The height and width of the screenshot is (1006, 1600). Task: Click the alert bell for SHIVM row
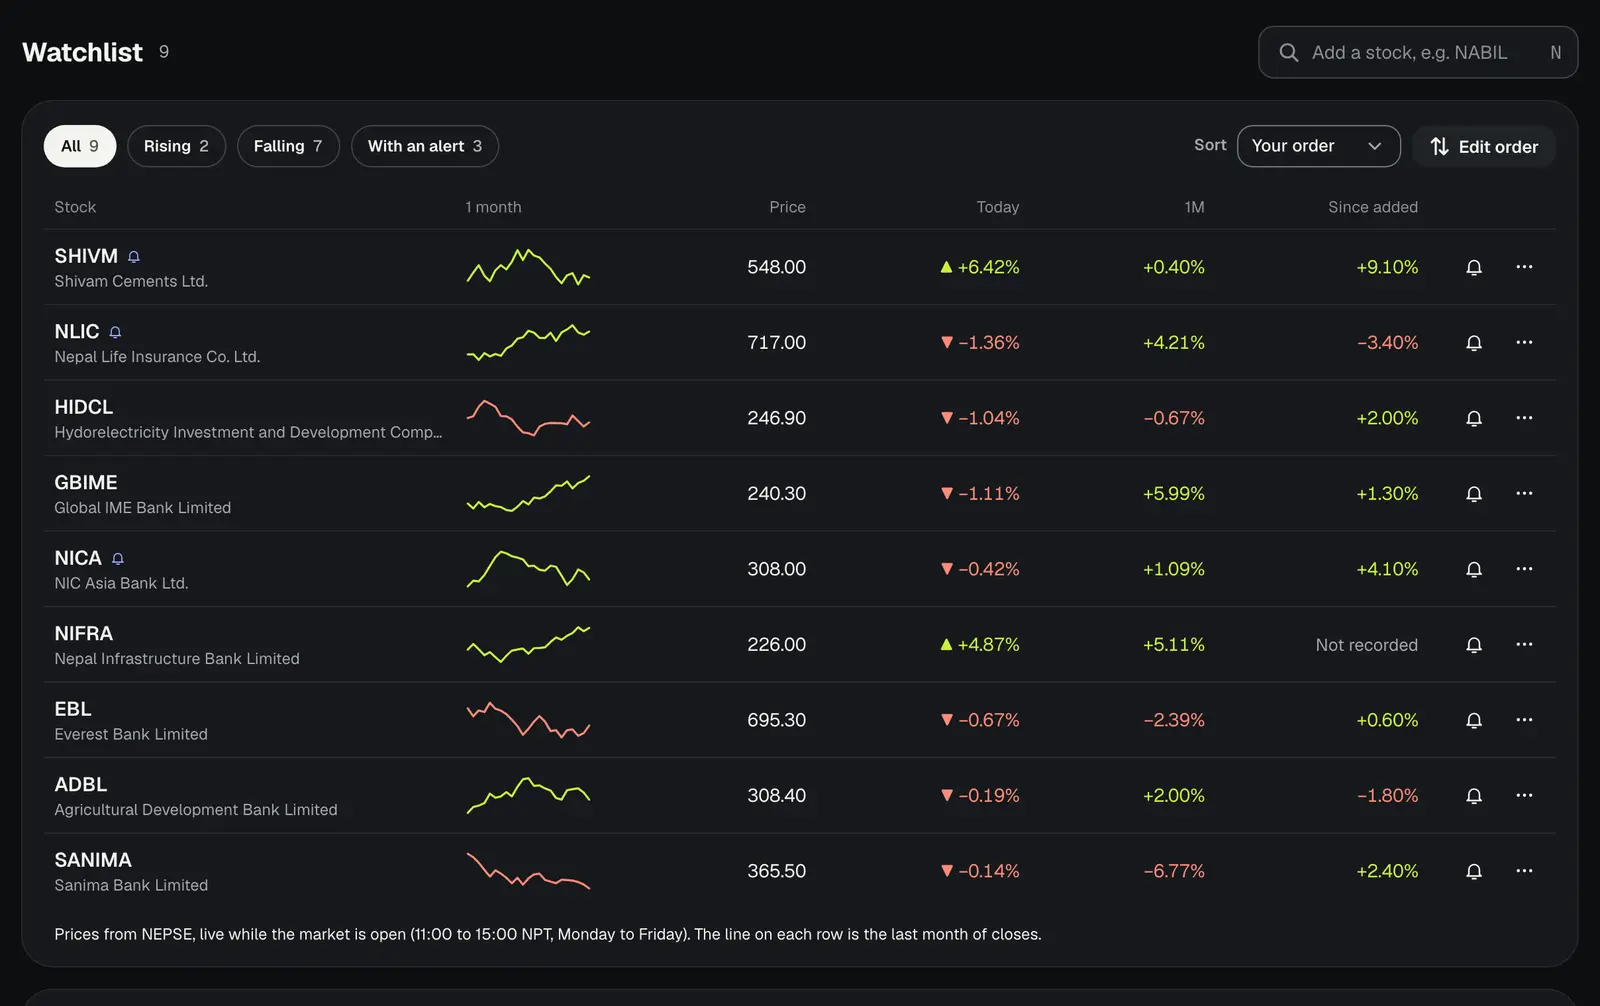click(x=1474, y=267)
